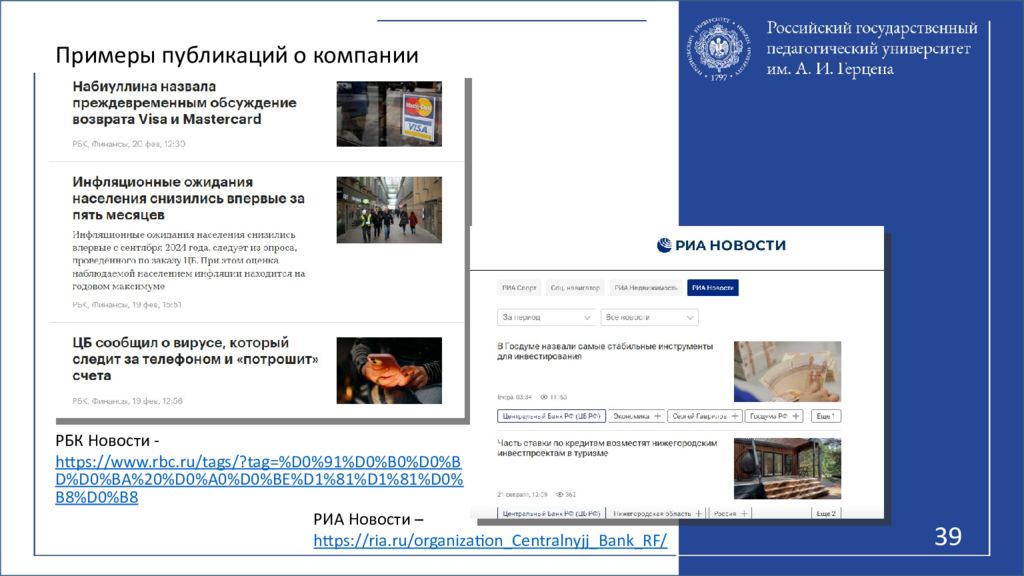
Task: Click the hands holding phone thumbnail
Action: point(389,370)
